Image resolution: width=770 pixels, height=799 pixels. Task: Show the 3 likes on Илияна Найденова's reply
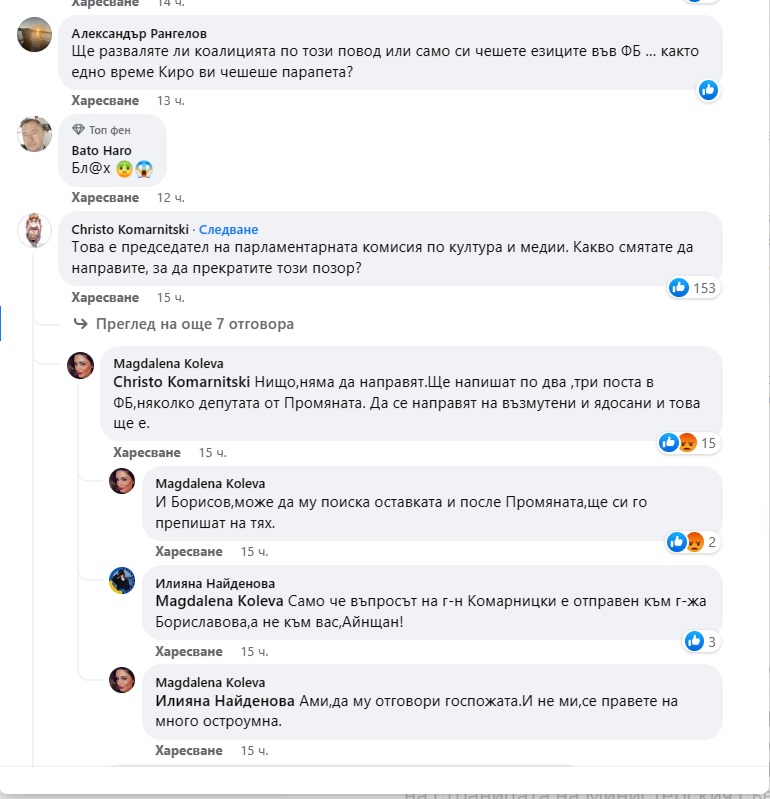pyautogui.click(x=701, y=641)
